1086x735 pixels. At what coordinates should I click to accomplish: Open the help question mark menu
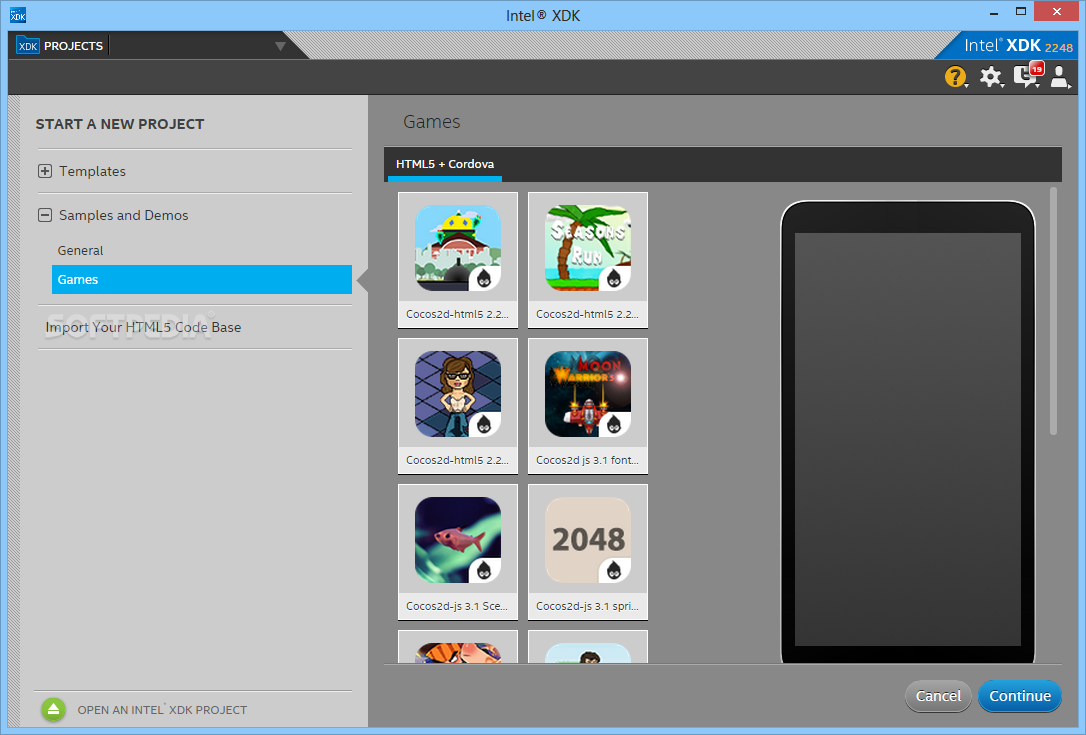coord(956,77)
